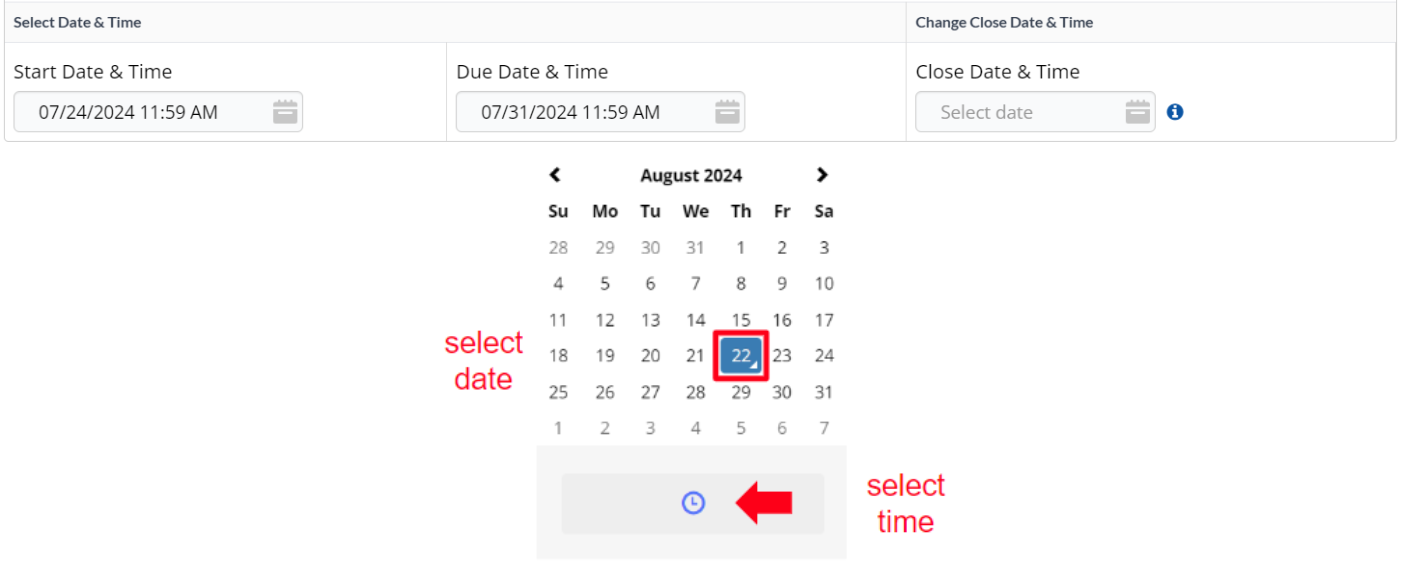Screen dimensions: 1401x571
Task: Choose August 27 in the calendar
Action: tap(650, 392)
